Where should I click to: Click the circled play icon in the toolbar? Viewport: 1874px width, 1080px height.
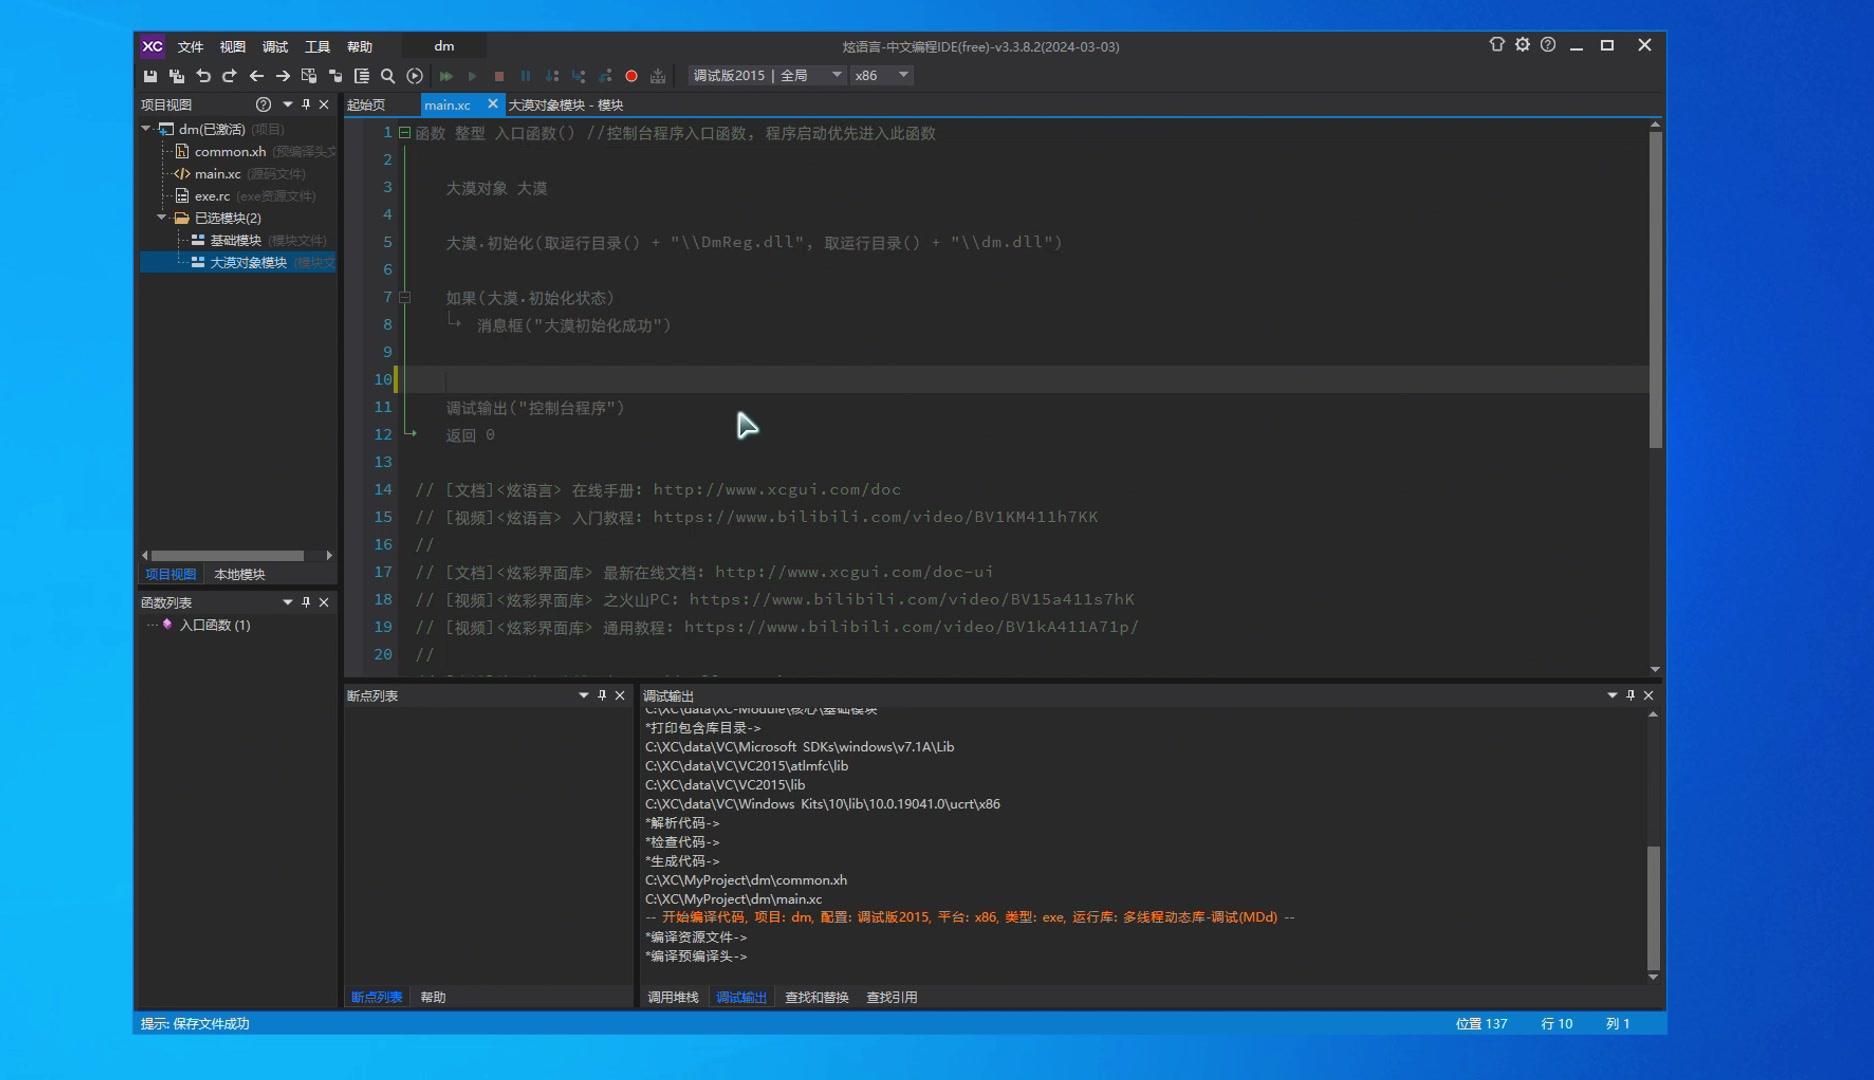(414, 76)
